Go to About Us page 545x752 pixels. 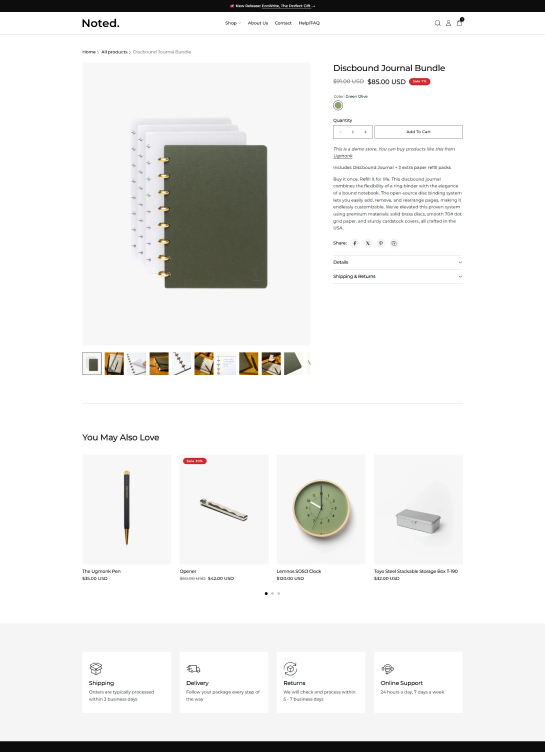click(258, 23)
